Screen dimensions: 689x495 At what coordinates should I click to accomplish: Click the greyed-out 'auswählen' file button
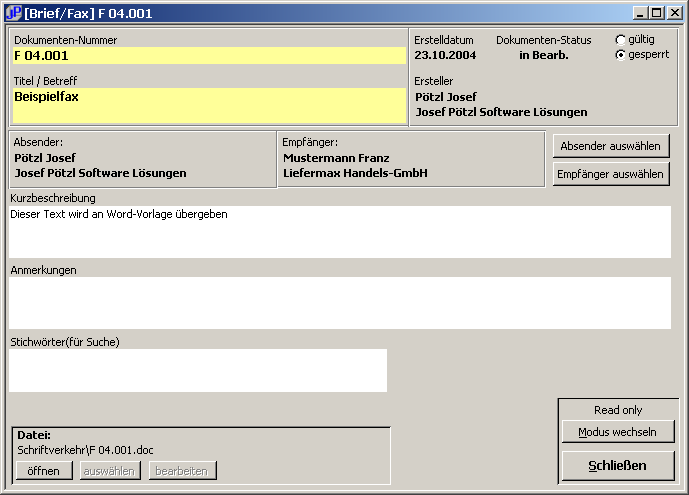(x=110, y=471)
